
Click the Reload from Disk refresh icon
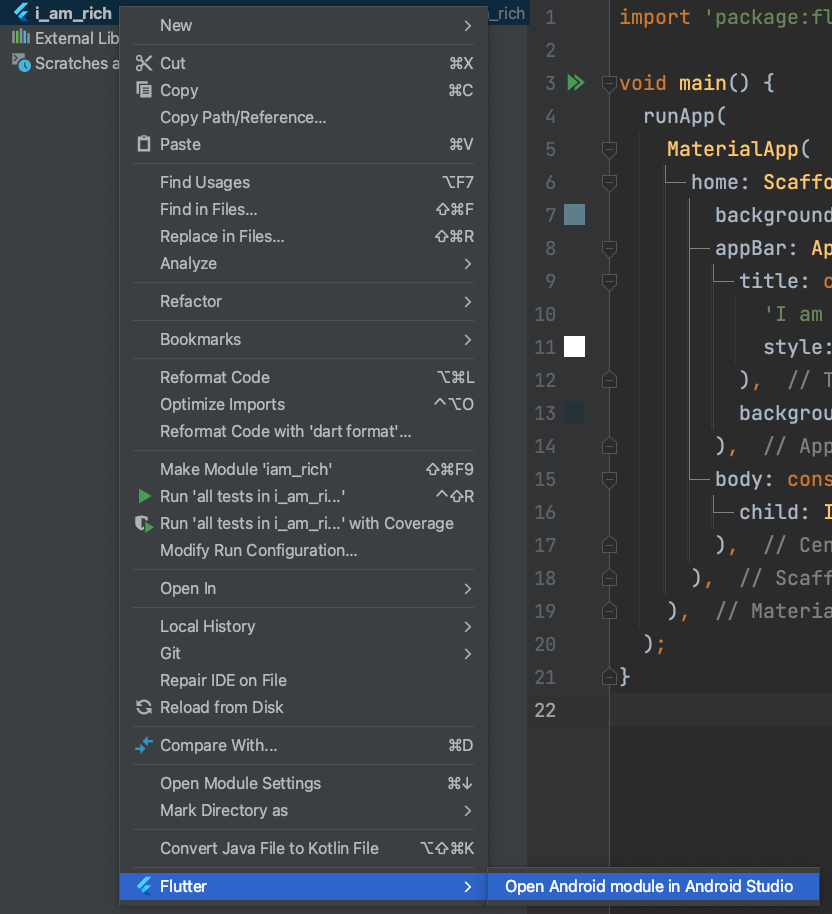(143, 707)
